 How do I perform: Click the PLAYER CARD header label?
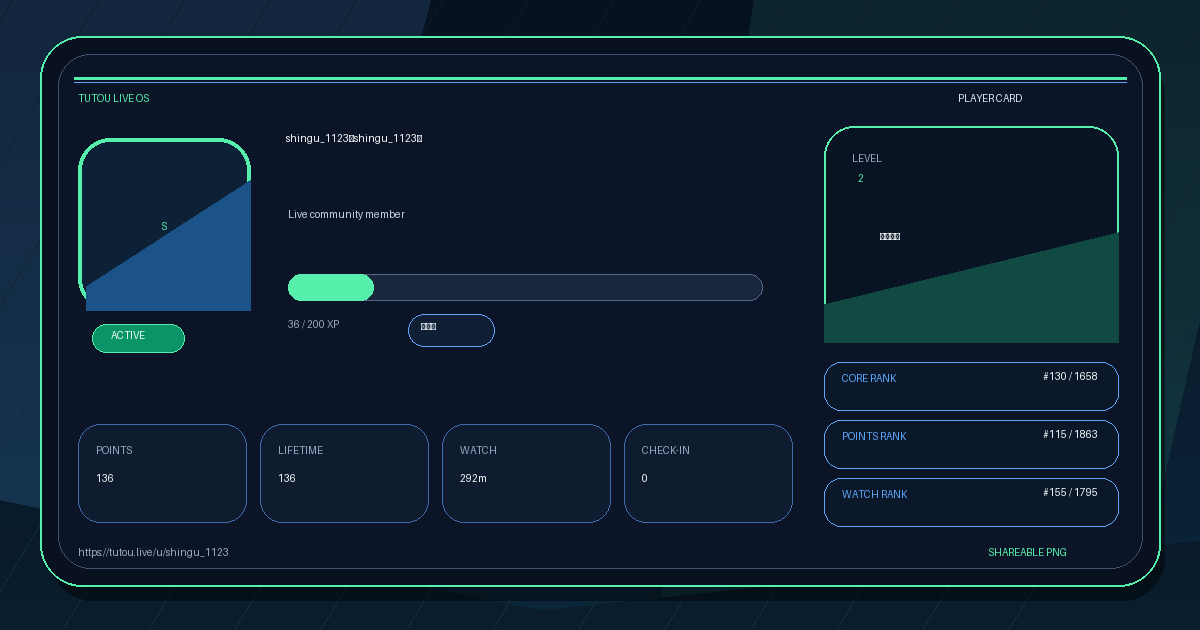[990, 98]
